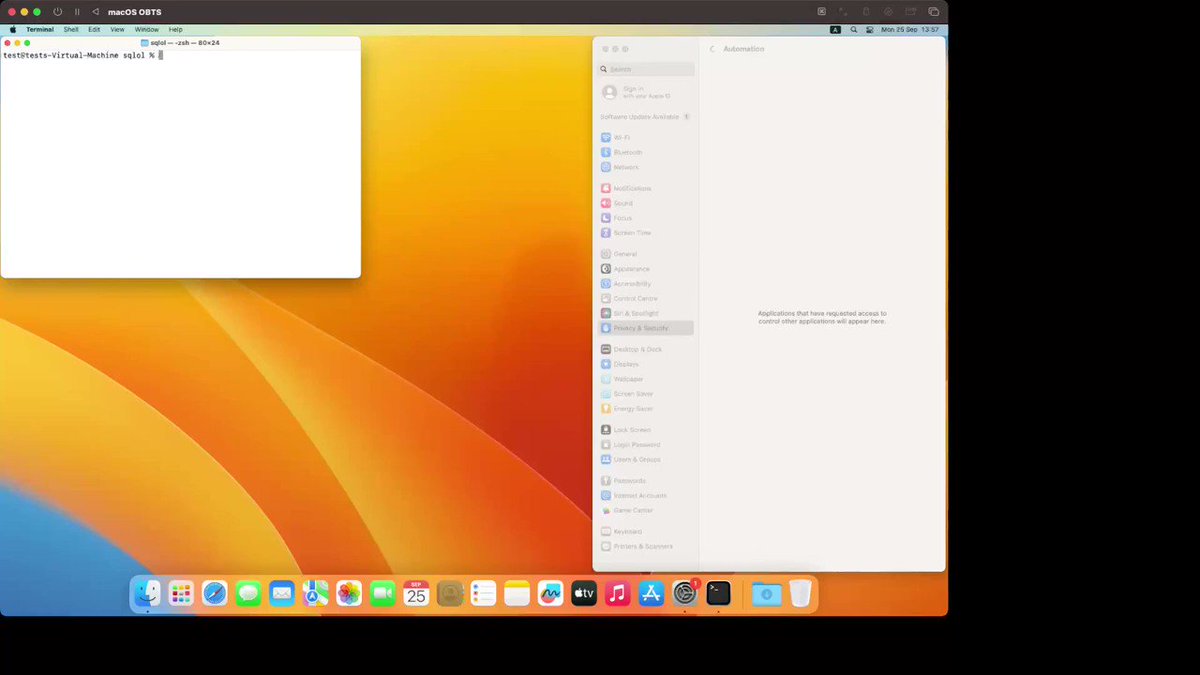Viewport: 1200px width, 675px height.
Task: Open App Store from the Dock
Action: (x=651, y=594)
